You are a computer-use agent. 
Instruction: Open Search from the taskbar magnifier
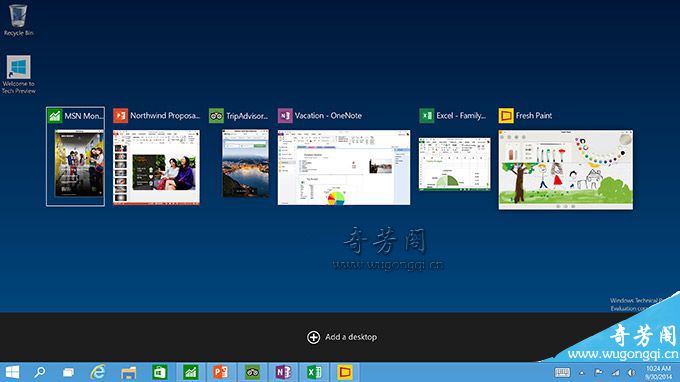(40, 372)
